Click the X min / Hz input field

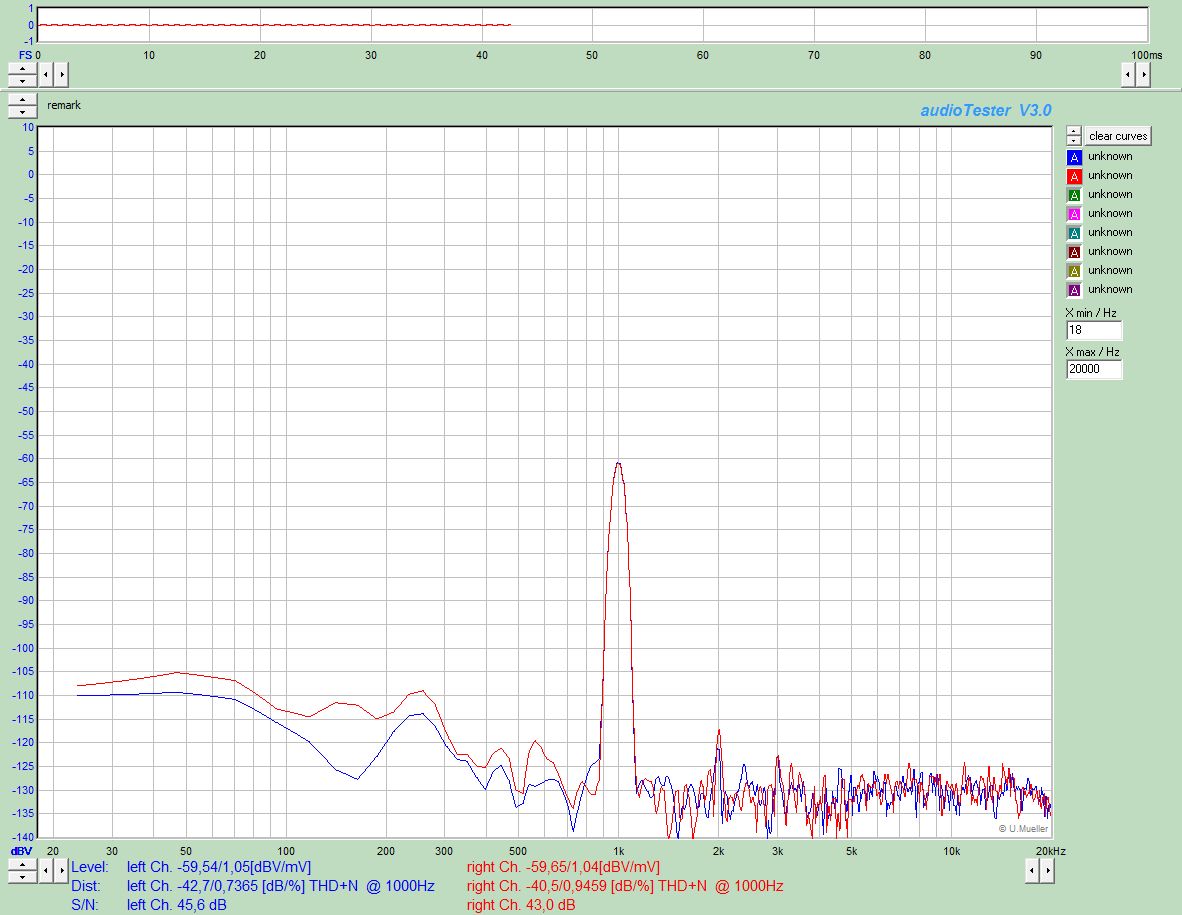coord(1094,330)
